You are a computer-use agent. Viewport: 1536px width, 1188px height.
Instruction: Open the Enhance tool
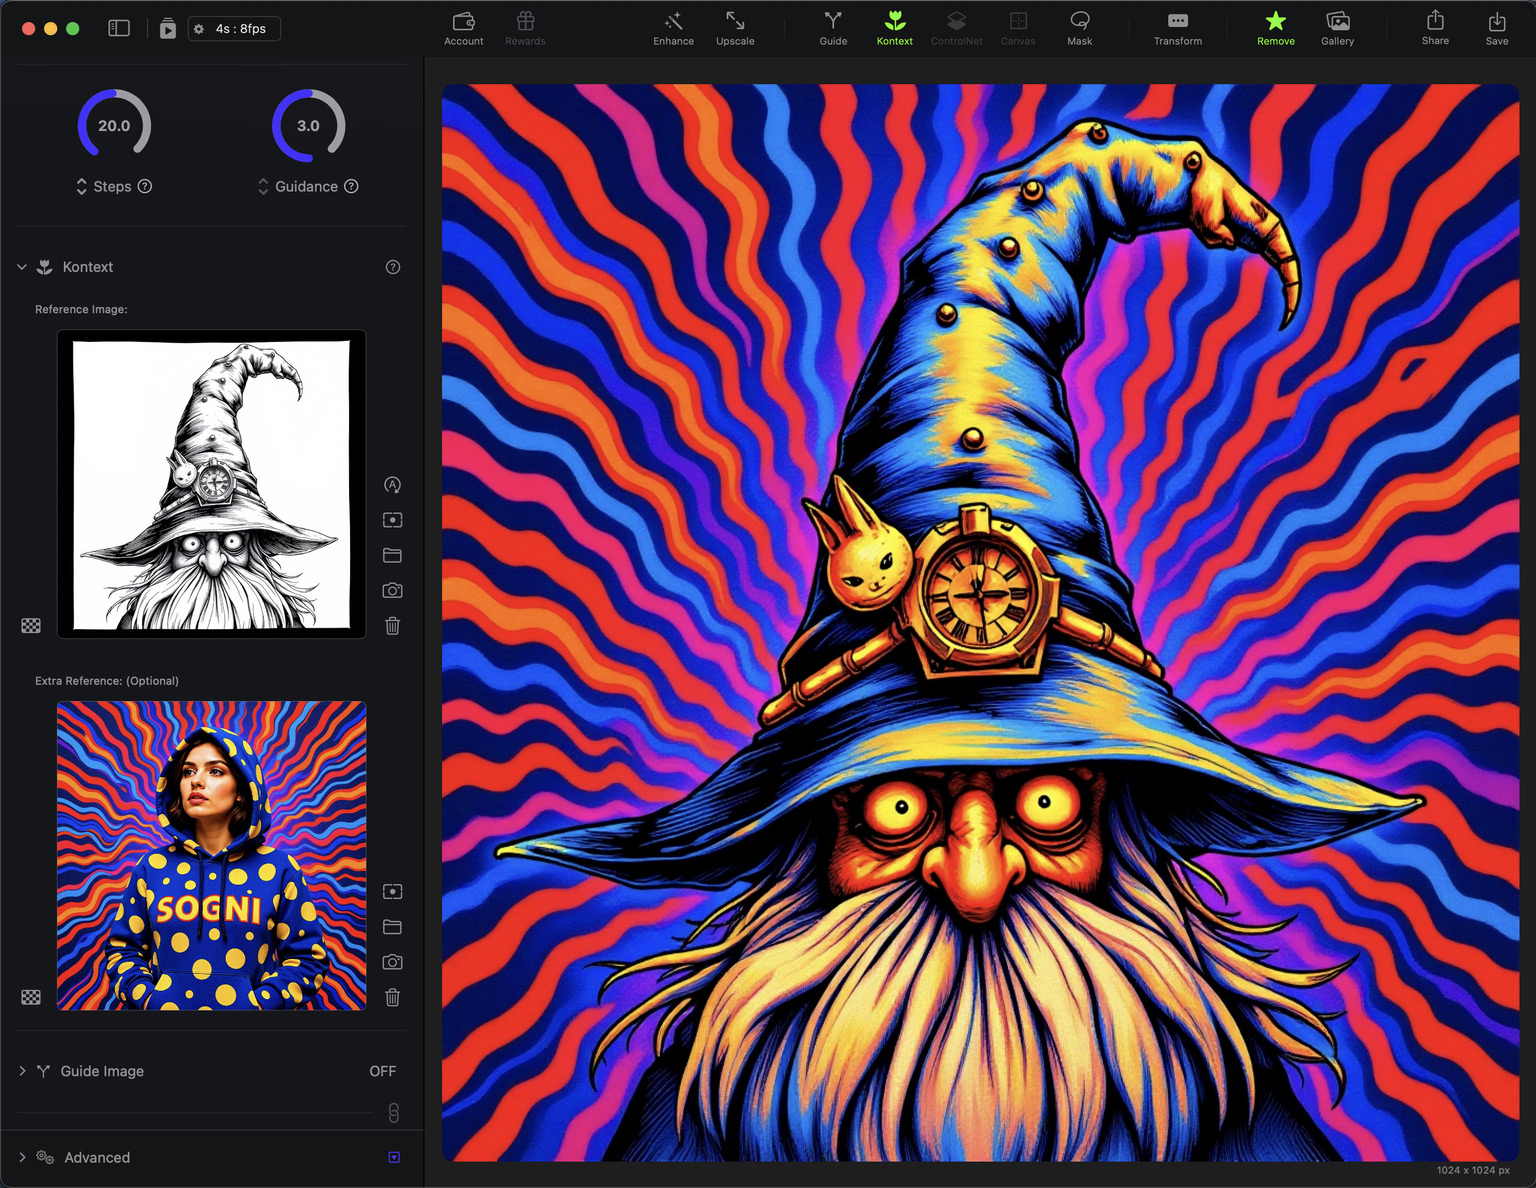click(x=673, y=28)
